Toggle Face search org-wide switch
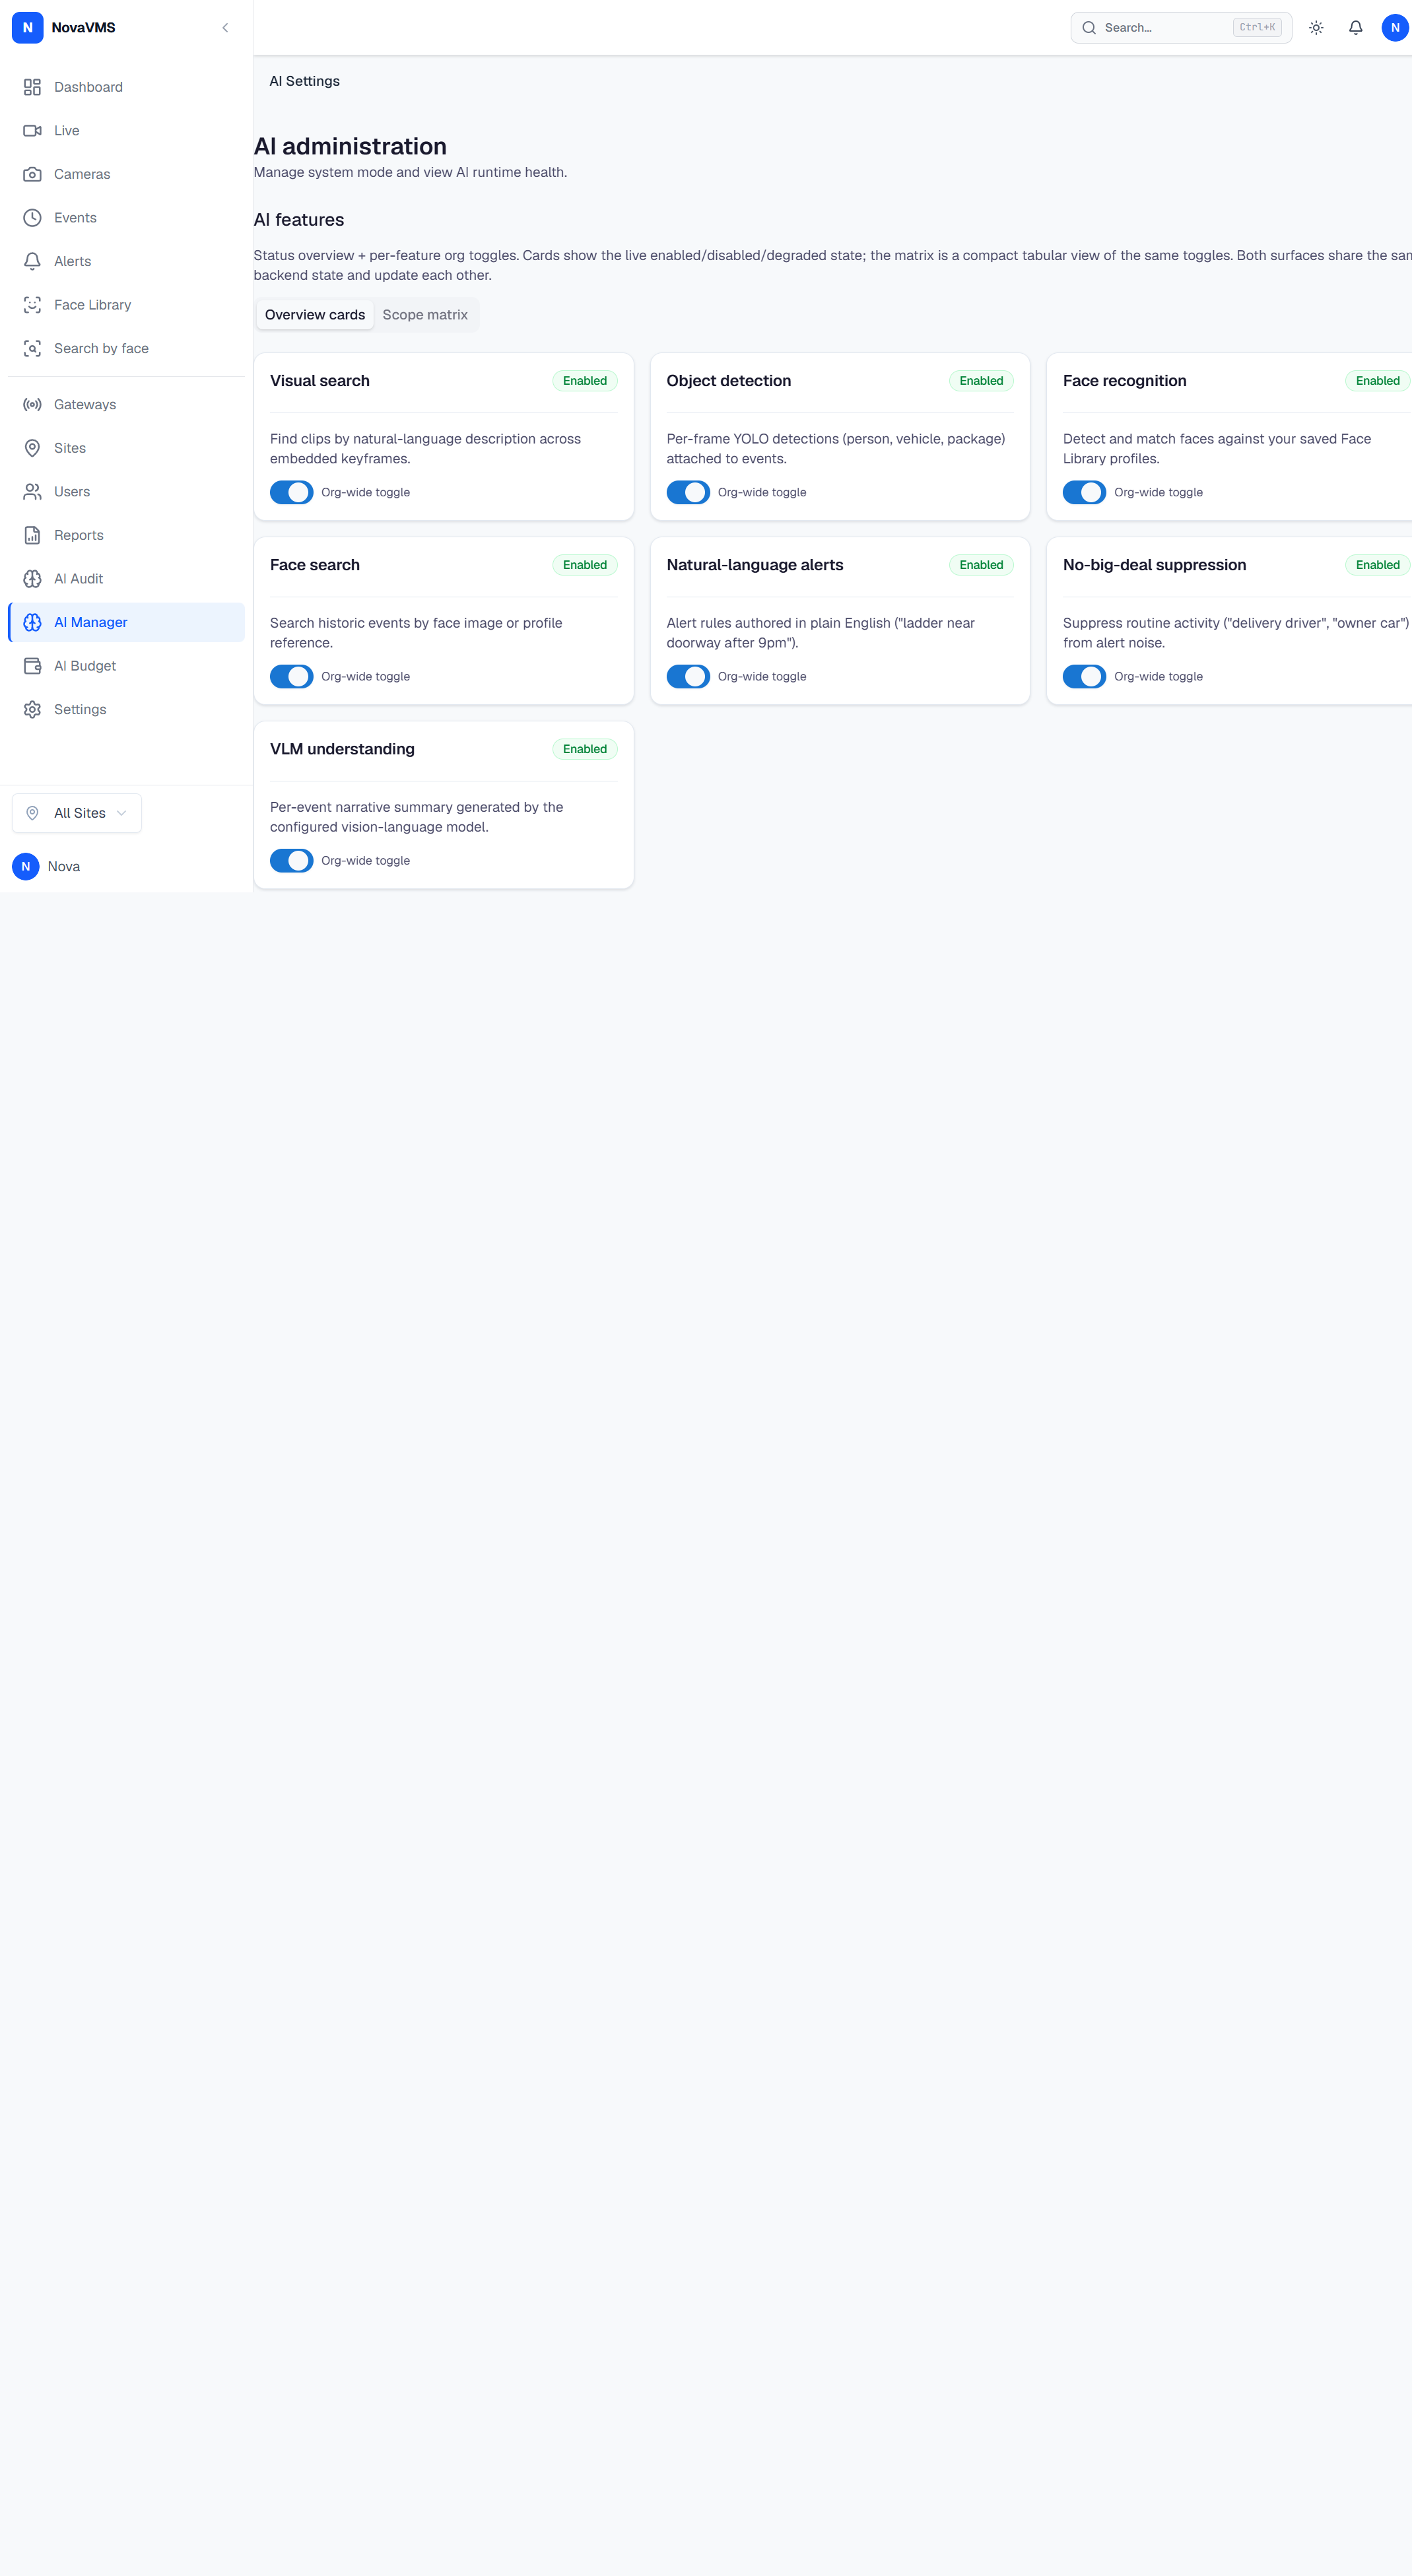The height and width of the screenshot is (2576, 1412). tap(291, 677)
